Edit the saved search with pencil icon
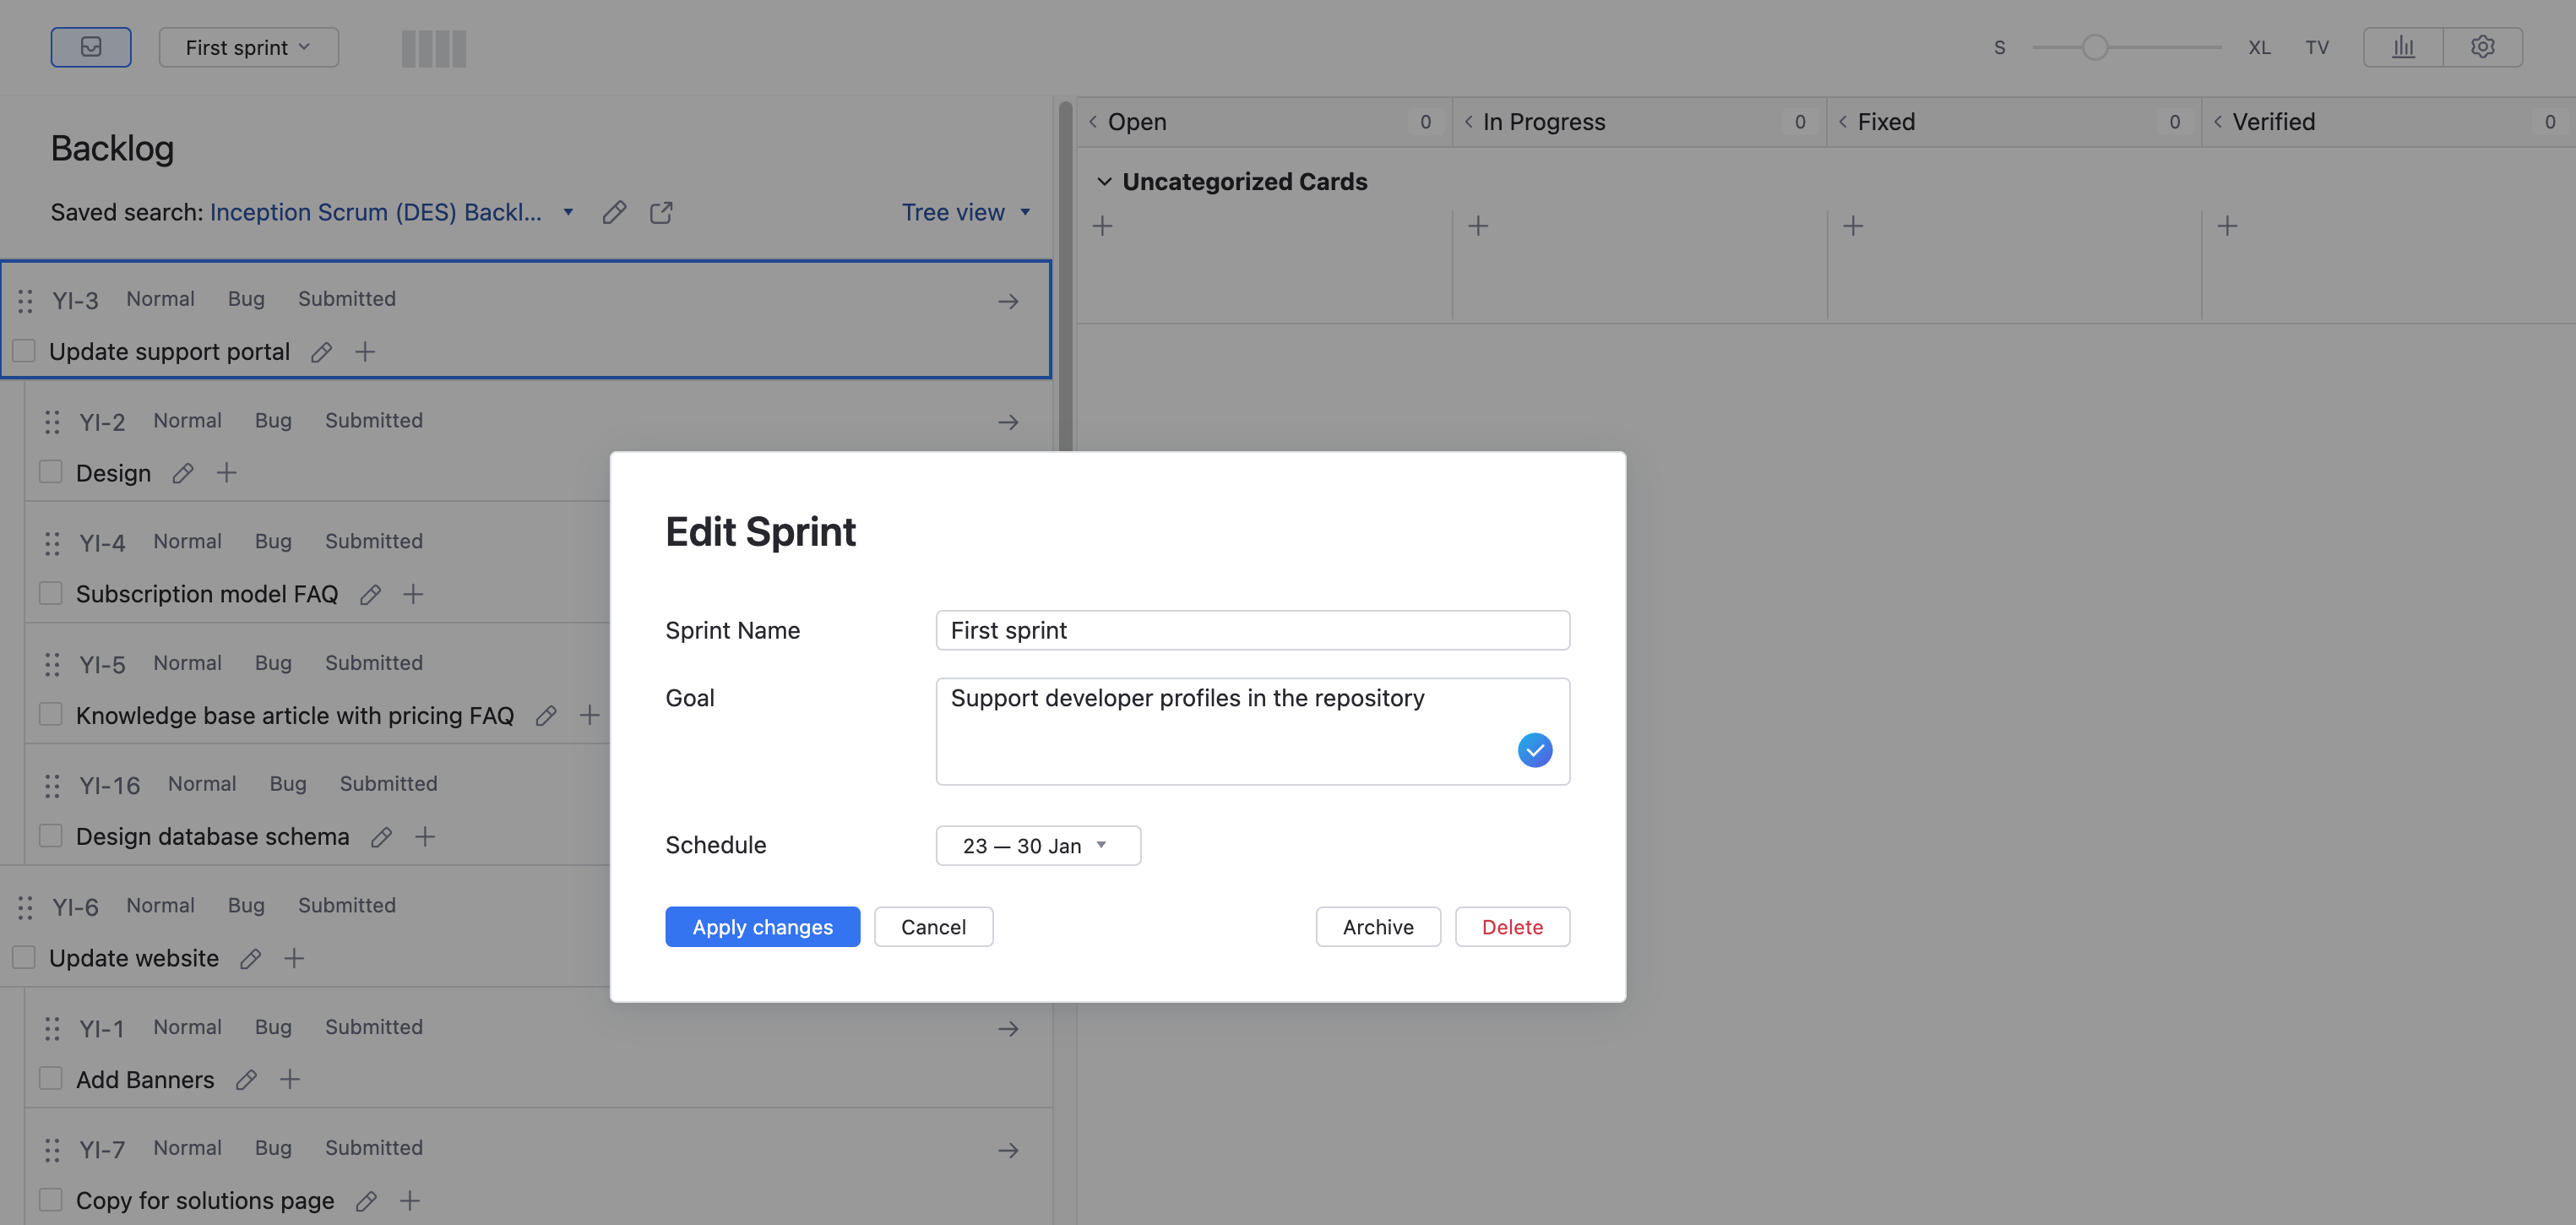2576x1225 pixels. pos(614,212)
